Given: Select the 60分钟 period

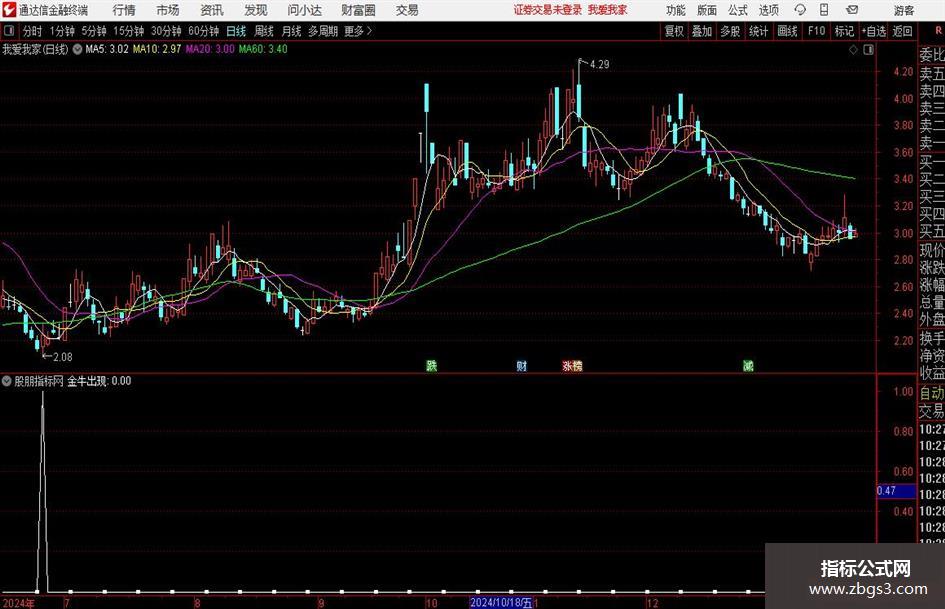Looking at the screenshot, I should [x=204, y=31].
